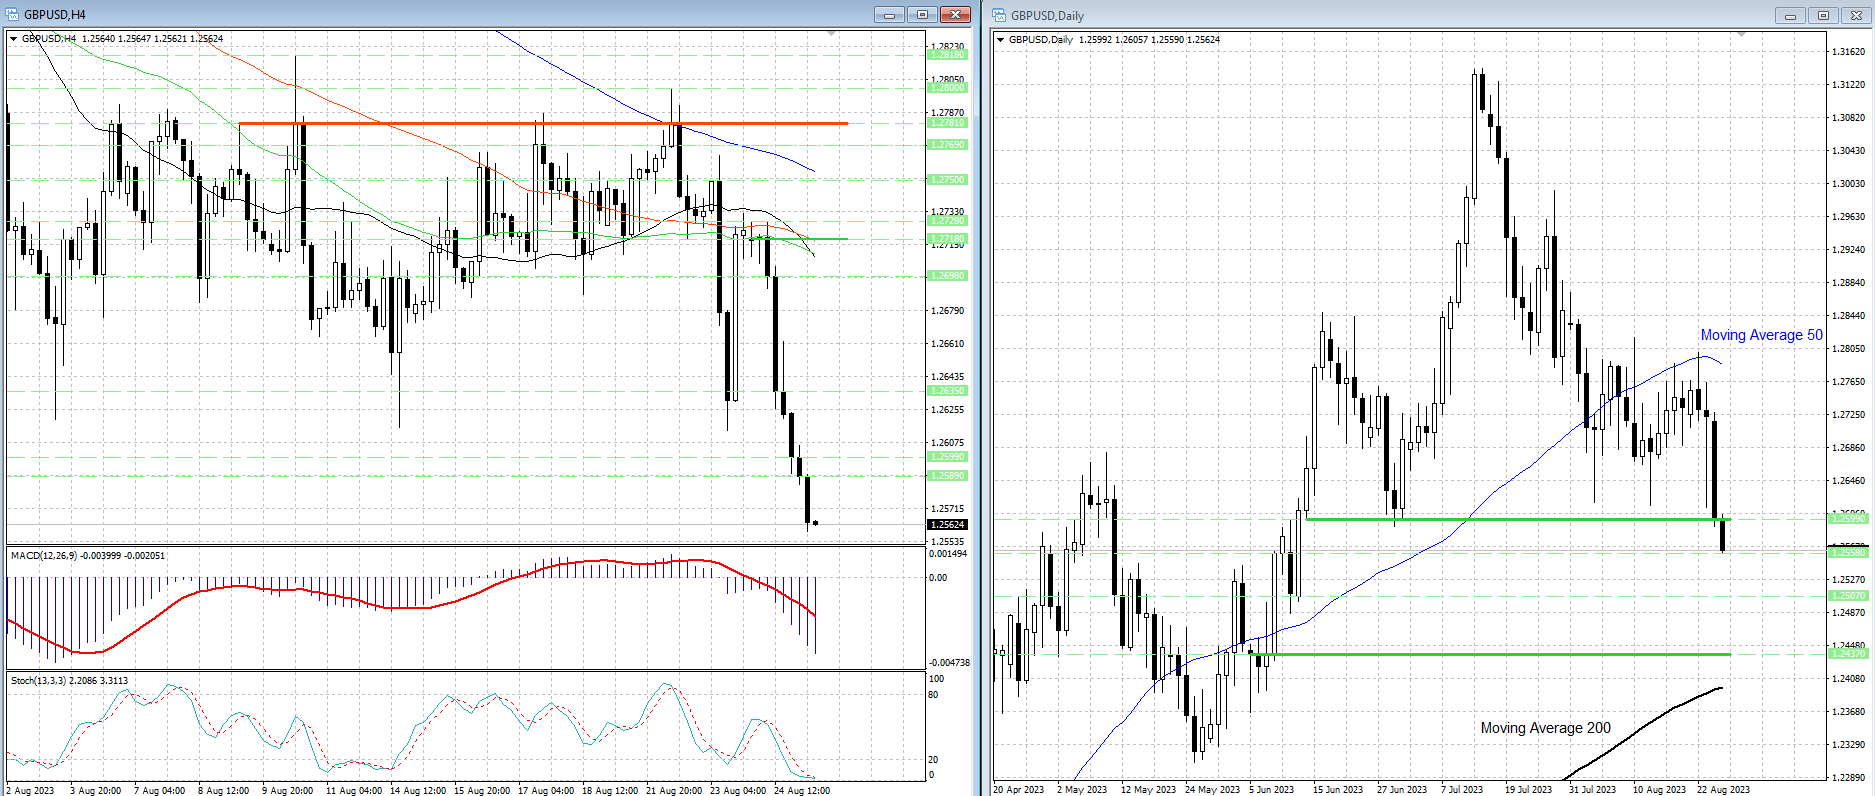Select the Moving Average 200 text label
The image size is (1875, 796).
click(1545, 728)
